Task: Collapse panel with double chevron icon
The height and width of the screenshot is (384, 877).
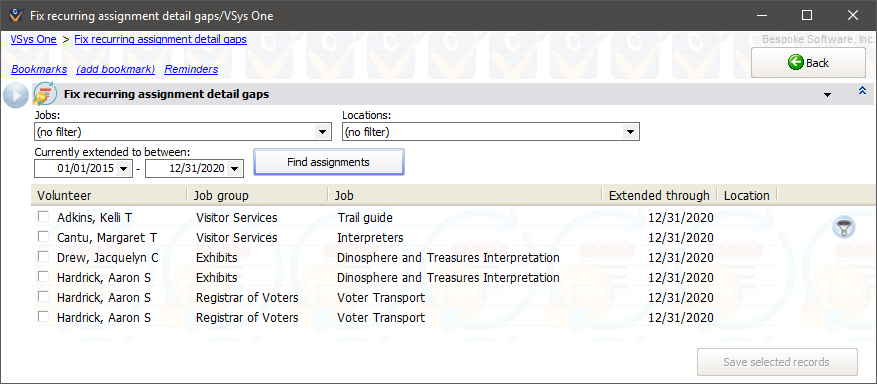Action: coord(862,91)
